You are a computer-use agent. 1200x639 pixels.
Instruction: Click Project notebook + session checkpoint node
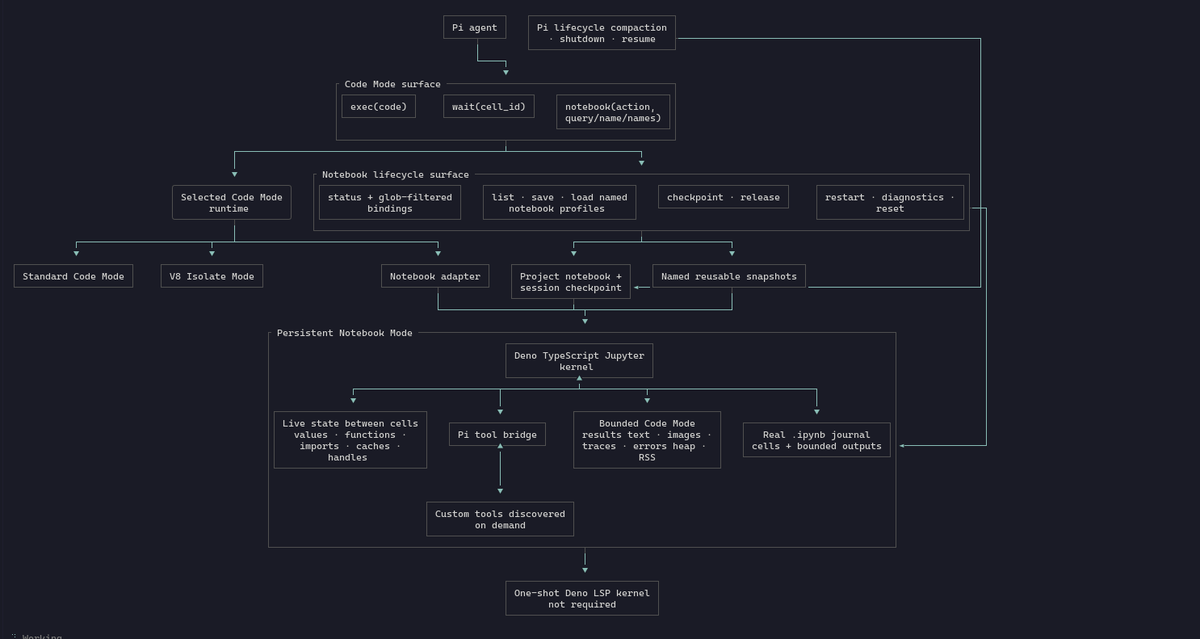571,281
